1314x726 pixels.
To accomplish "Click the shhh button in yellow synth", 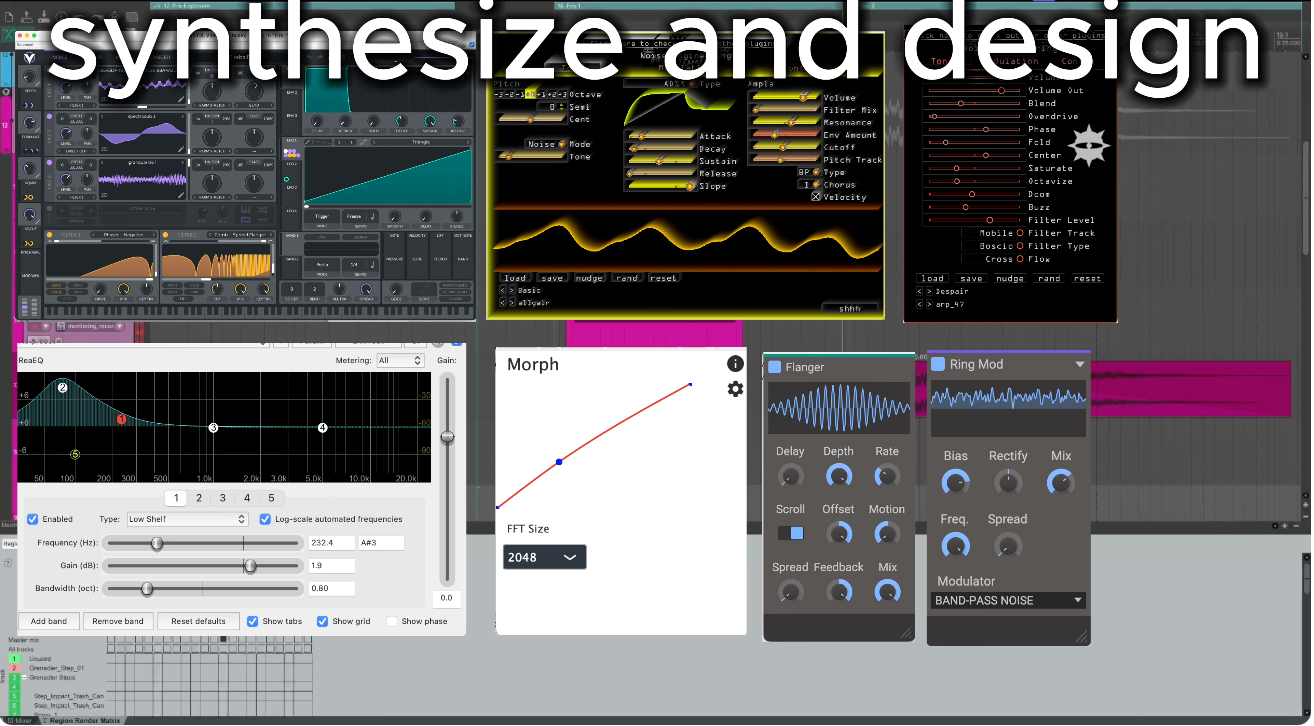I will (850, 308).
